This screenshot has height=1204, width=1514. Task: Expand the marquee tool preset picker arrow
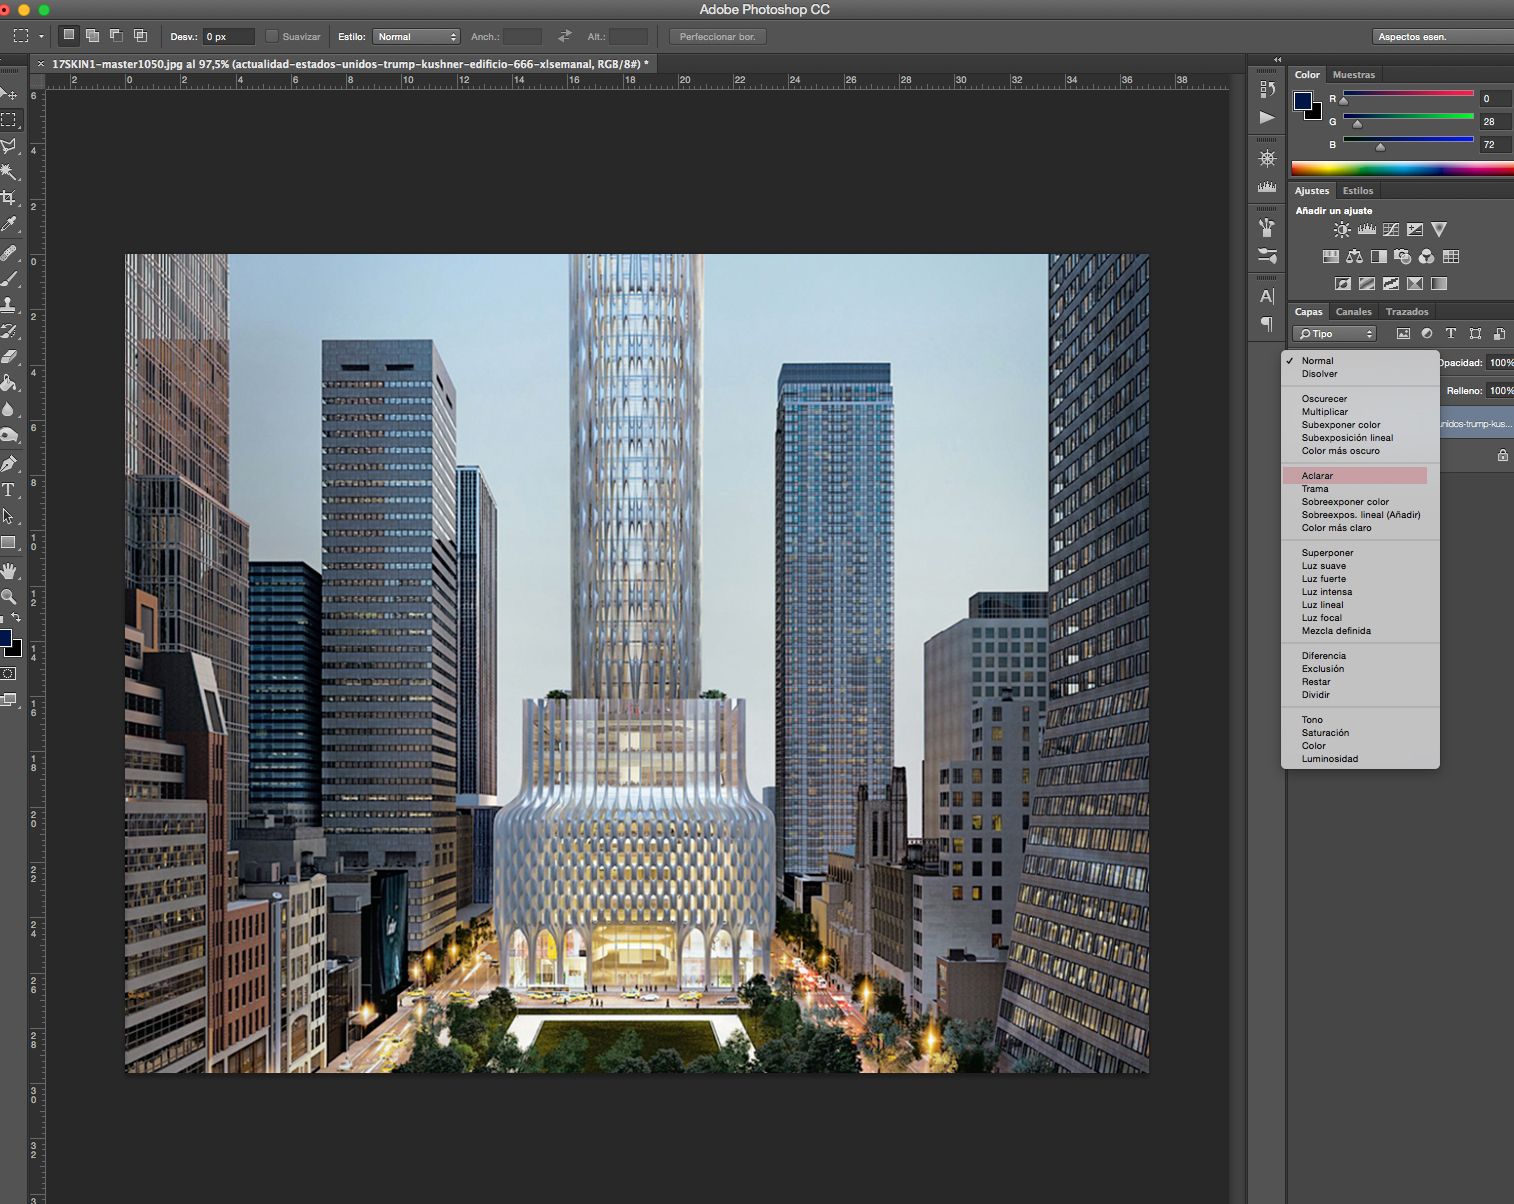point(41,37)
